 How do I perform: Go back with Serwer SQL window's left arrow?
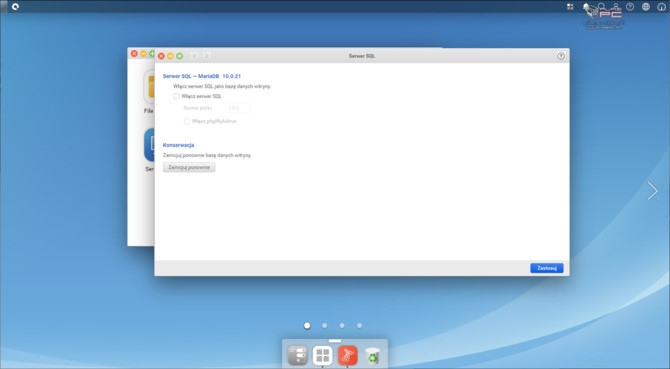(x=195, y=56)
